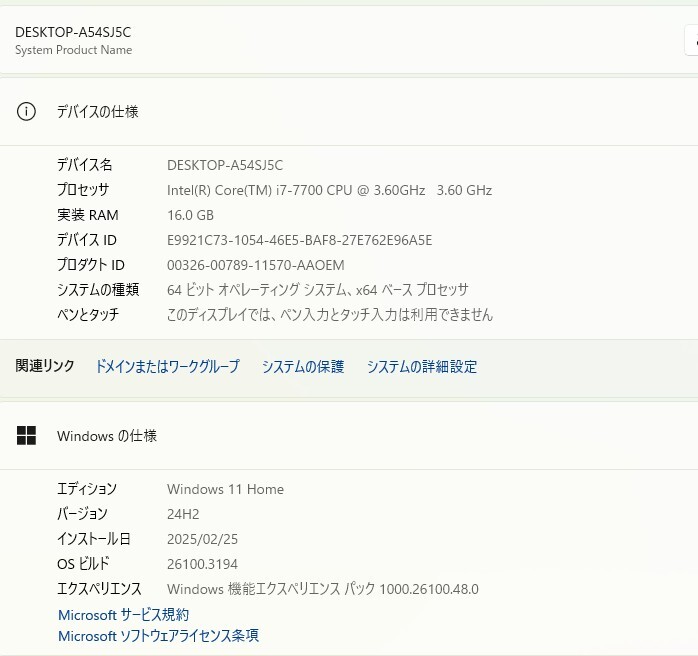Click the デバイス名 label
Screen dimensions: 698x656
tap(85, 165)
